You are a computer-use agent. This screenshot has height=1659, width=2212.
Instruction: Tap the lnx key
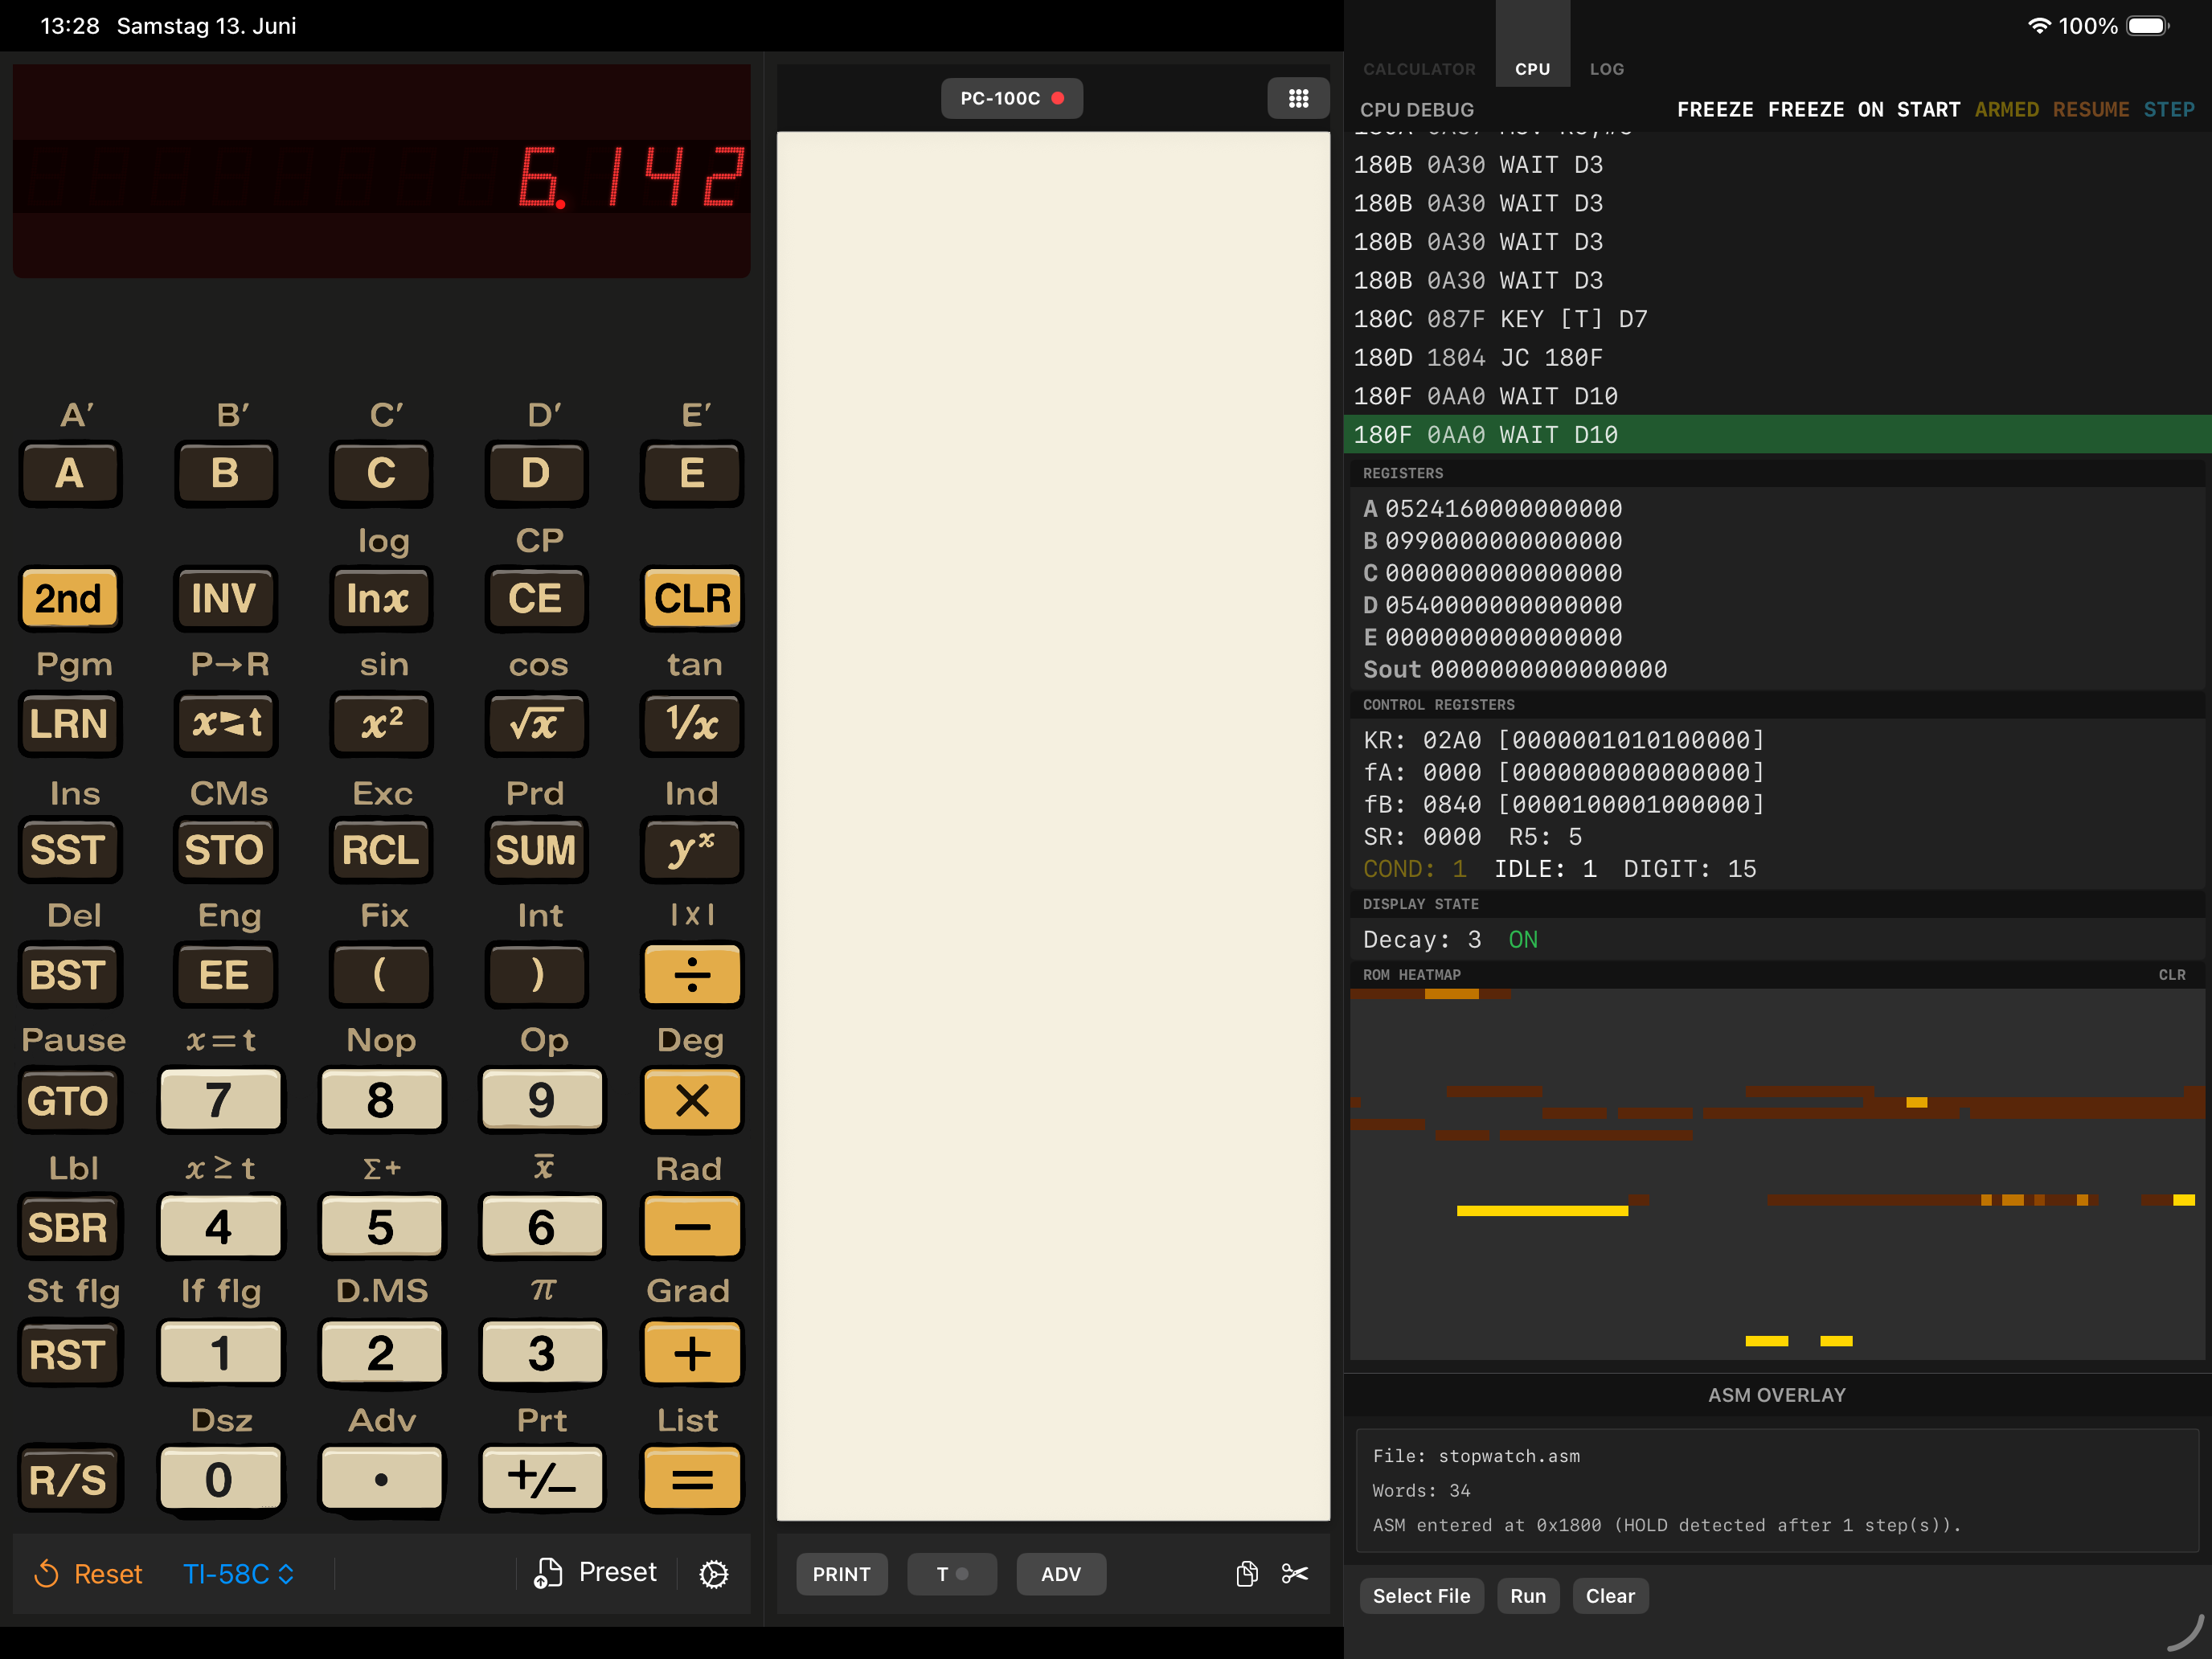click(381, 599)
